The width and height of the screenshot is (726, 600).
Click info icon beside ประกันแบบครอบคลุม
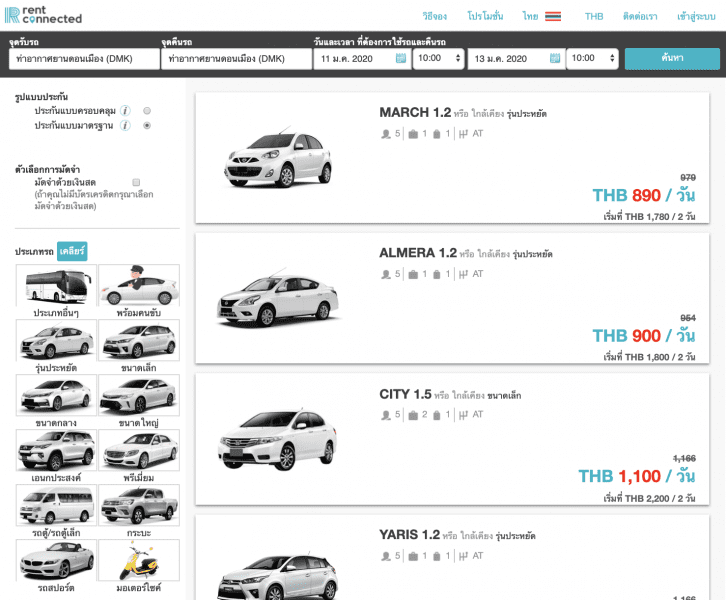[x=125, y=111]
